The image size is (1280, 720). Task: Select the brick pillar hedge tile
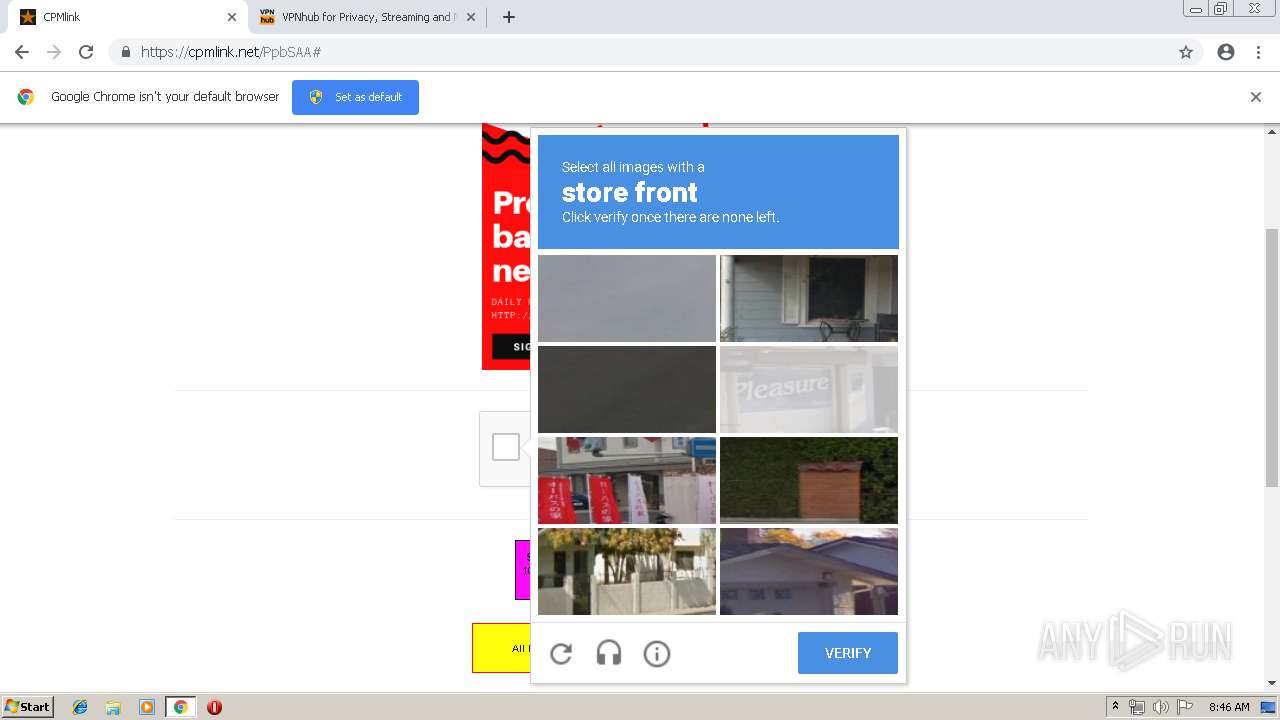[809, 480]
